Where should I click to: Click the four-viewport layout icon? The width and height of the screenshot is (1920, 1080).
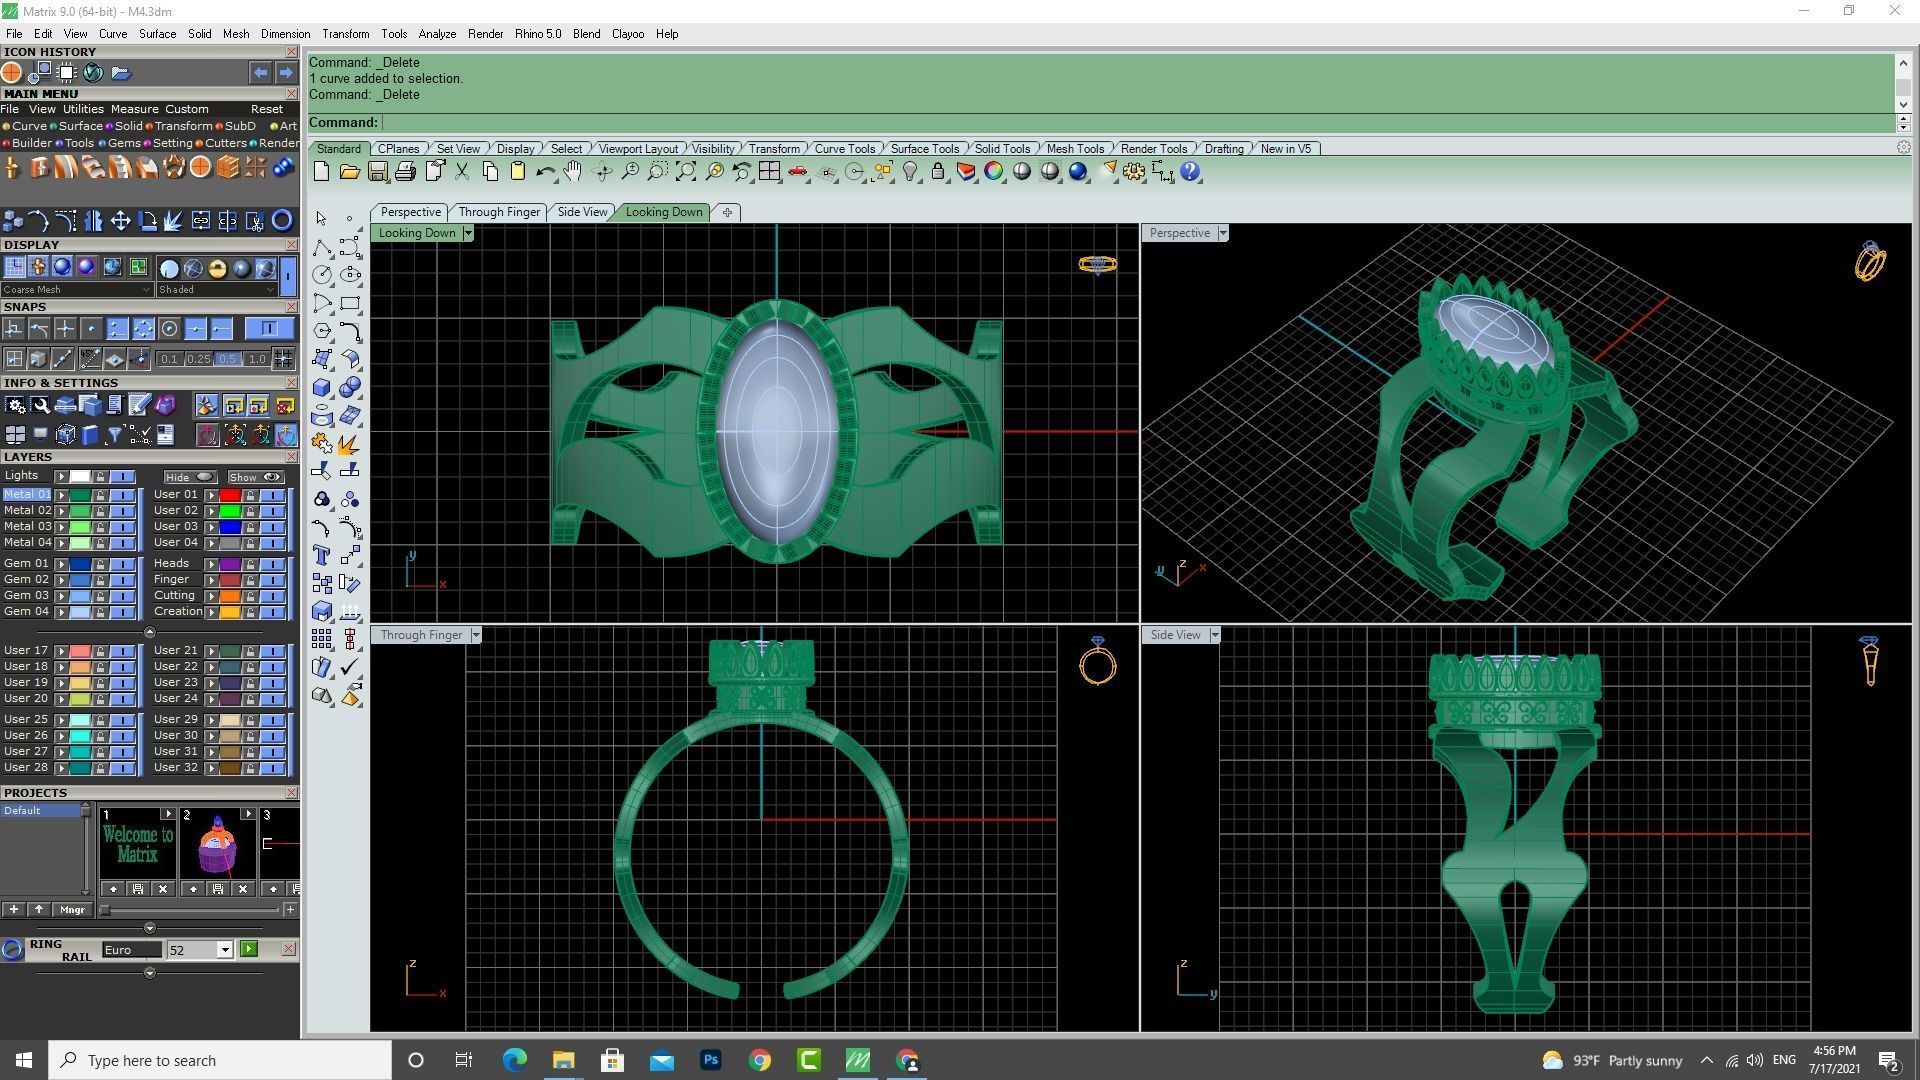click(769, 172)
